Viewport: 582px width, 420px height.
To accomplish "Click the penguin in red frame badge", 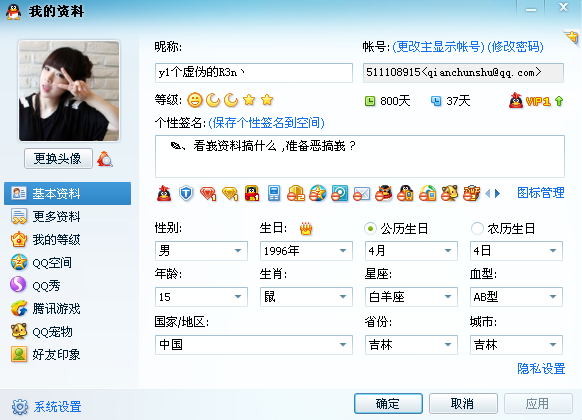I will coord(252,193).
